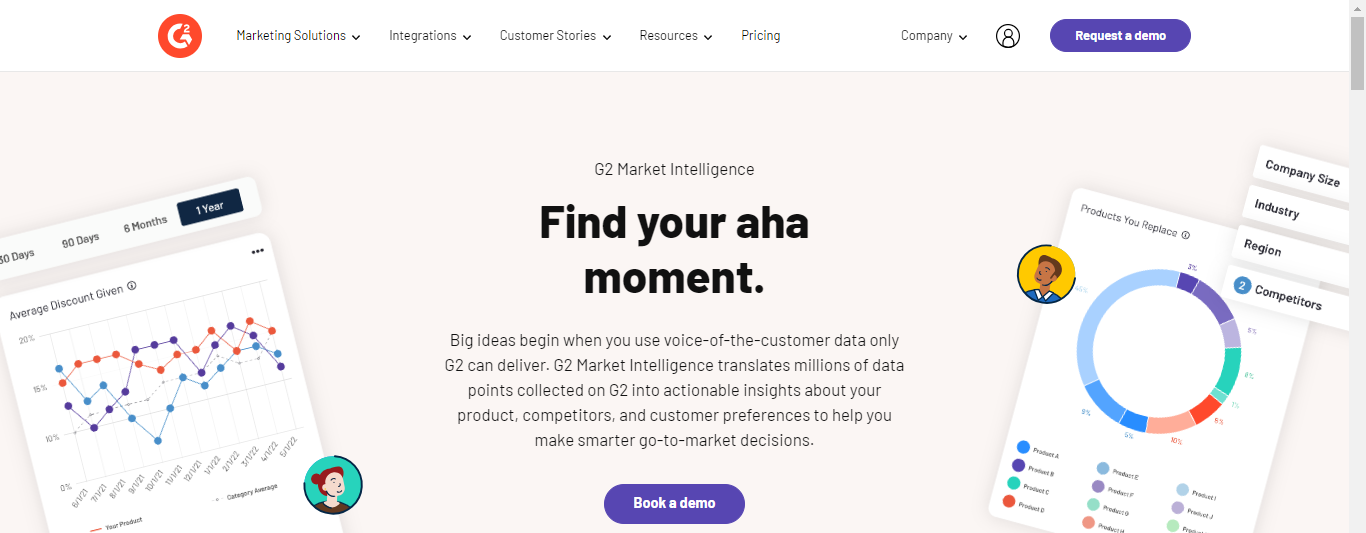Open the Pricing page

761,36
